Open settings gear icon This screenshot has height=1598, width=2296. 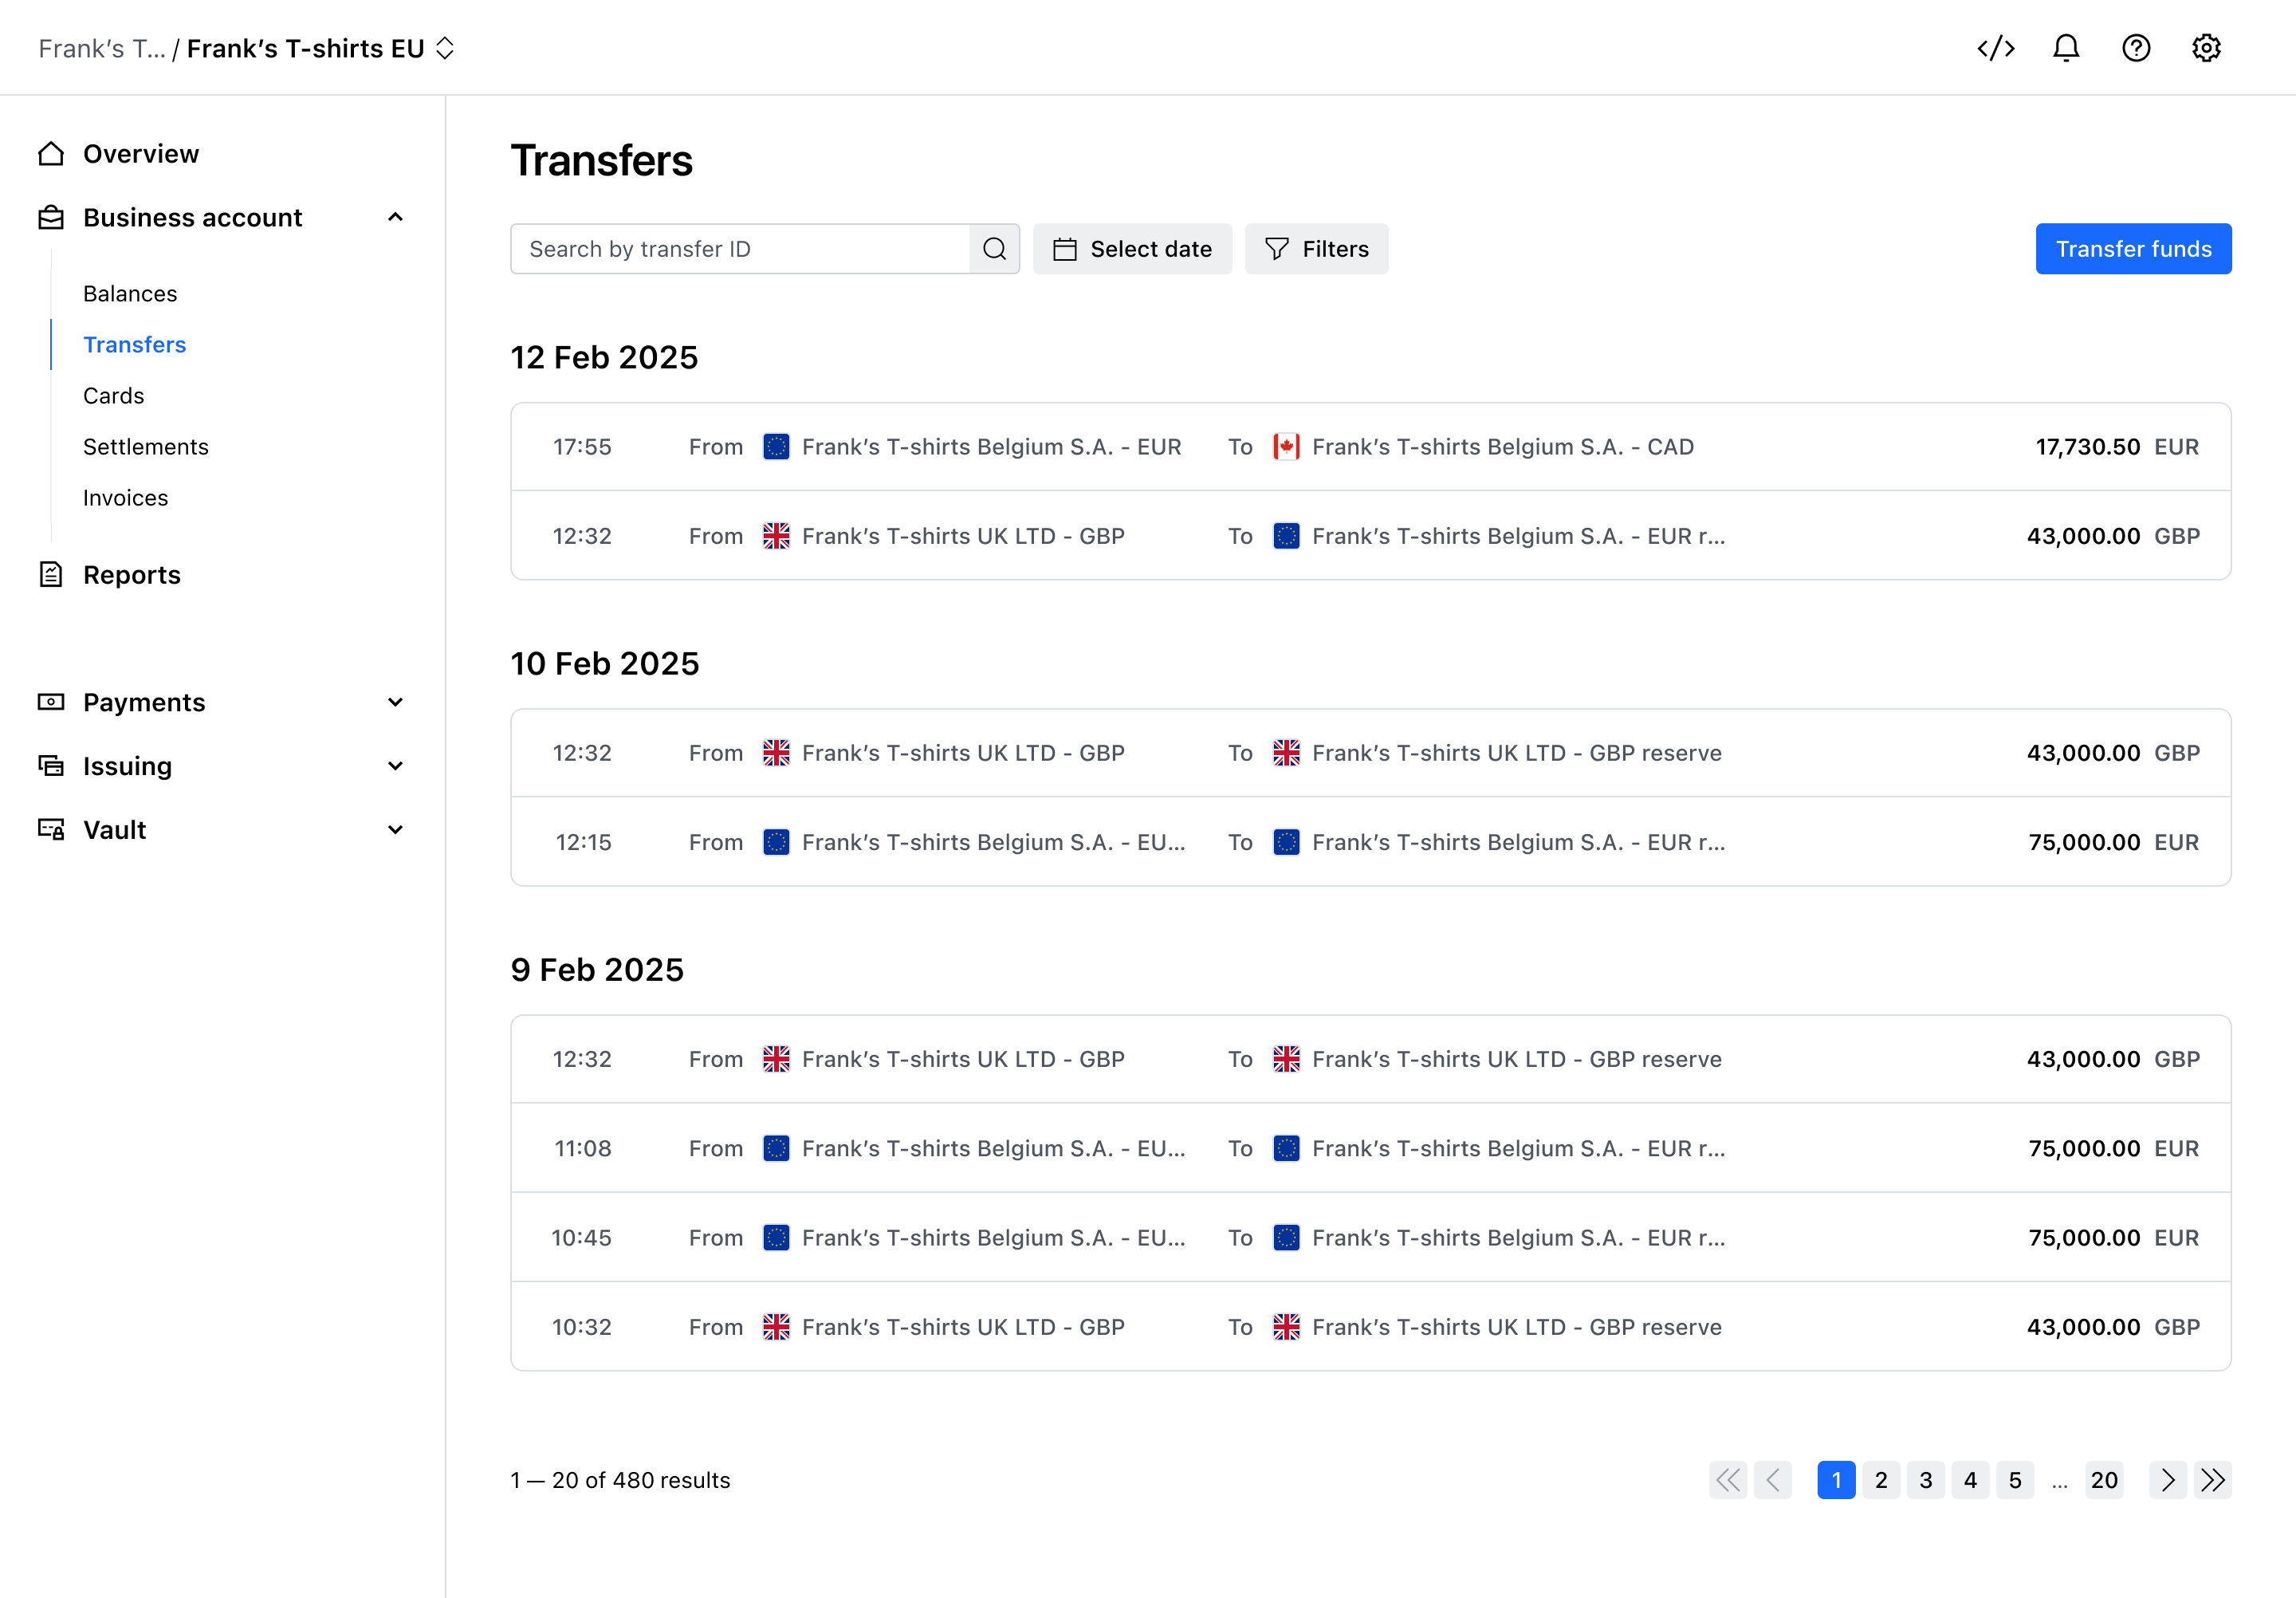(2206, 48)
